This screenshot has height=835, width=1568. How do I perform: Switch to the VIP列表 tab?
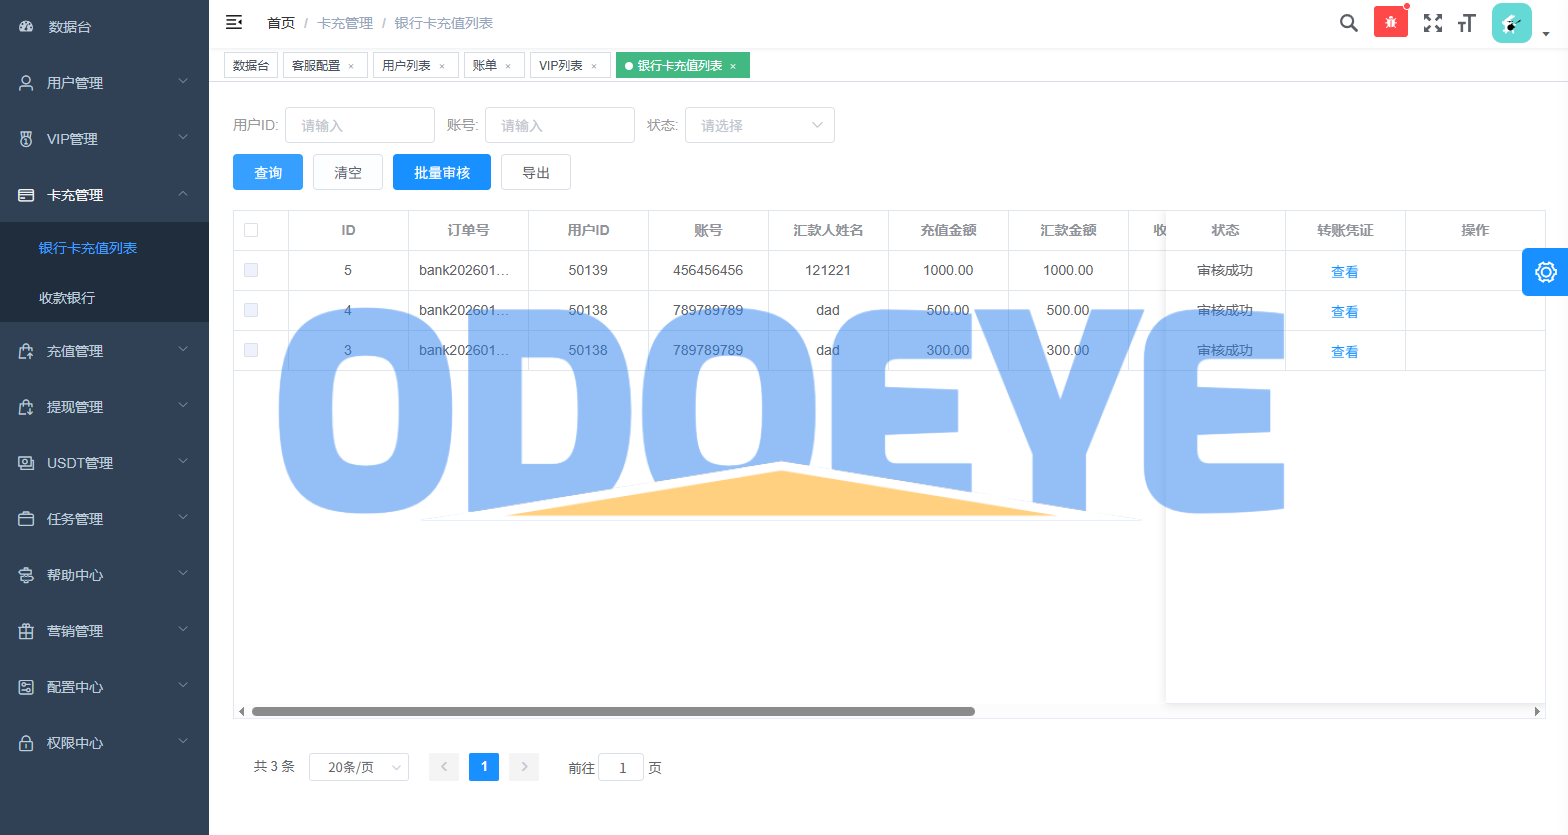(x=561, y=66)
